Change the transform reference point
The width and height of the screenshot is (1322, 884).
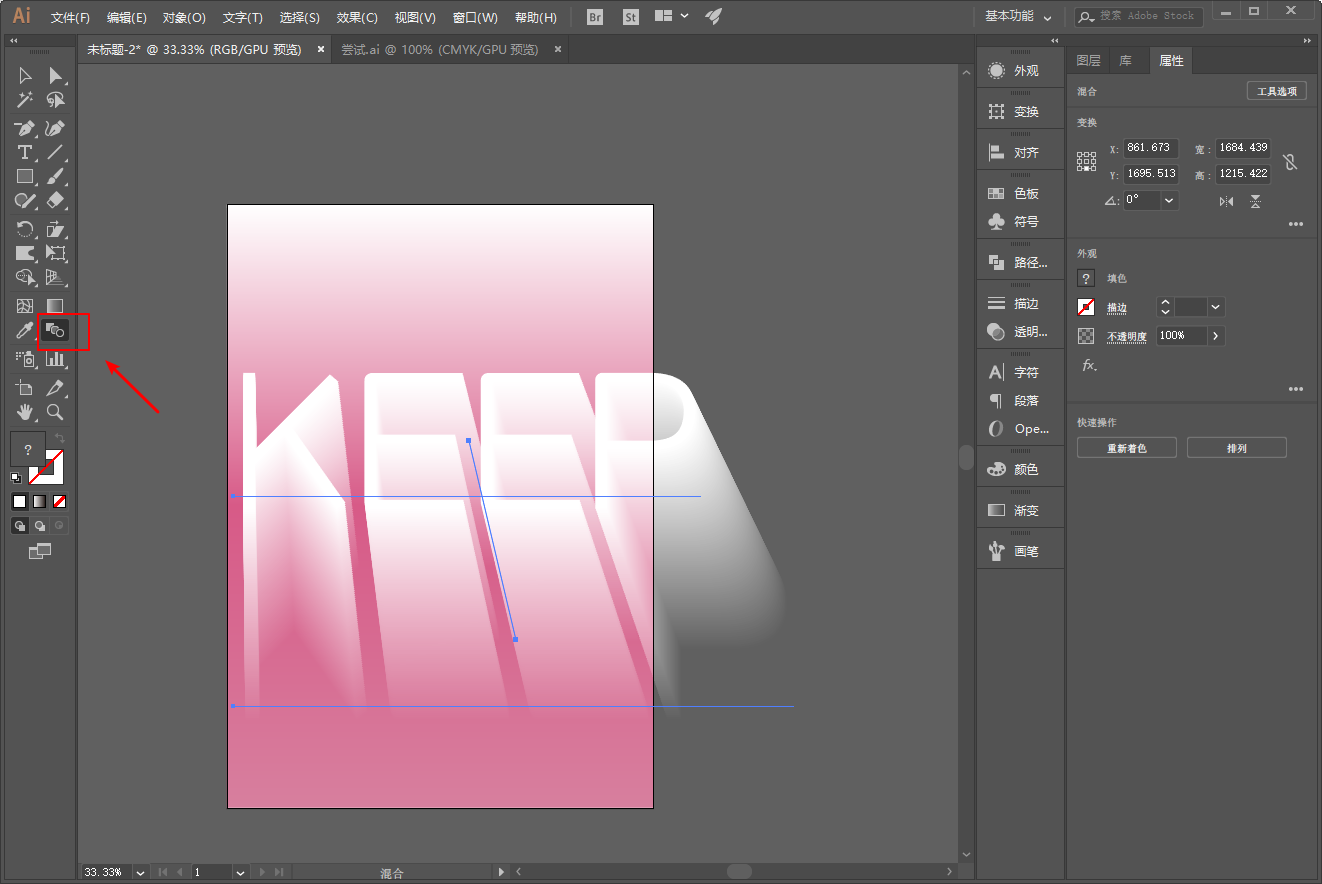[1086, 161]
